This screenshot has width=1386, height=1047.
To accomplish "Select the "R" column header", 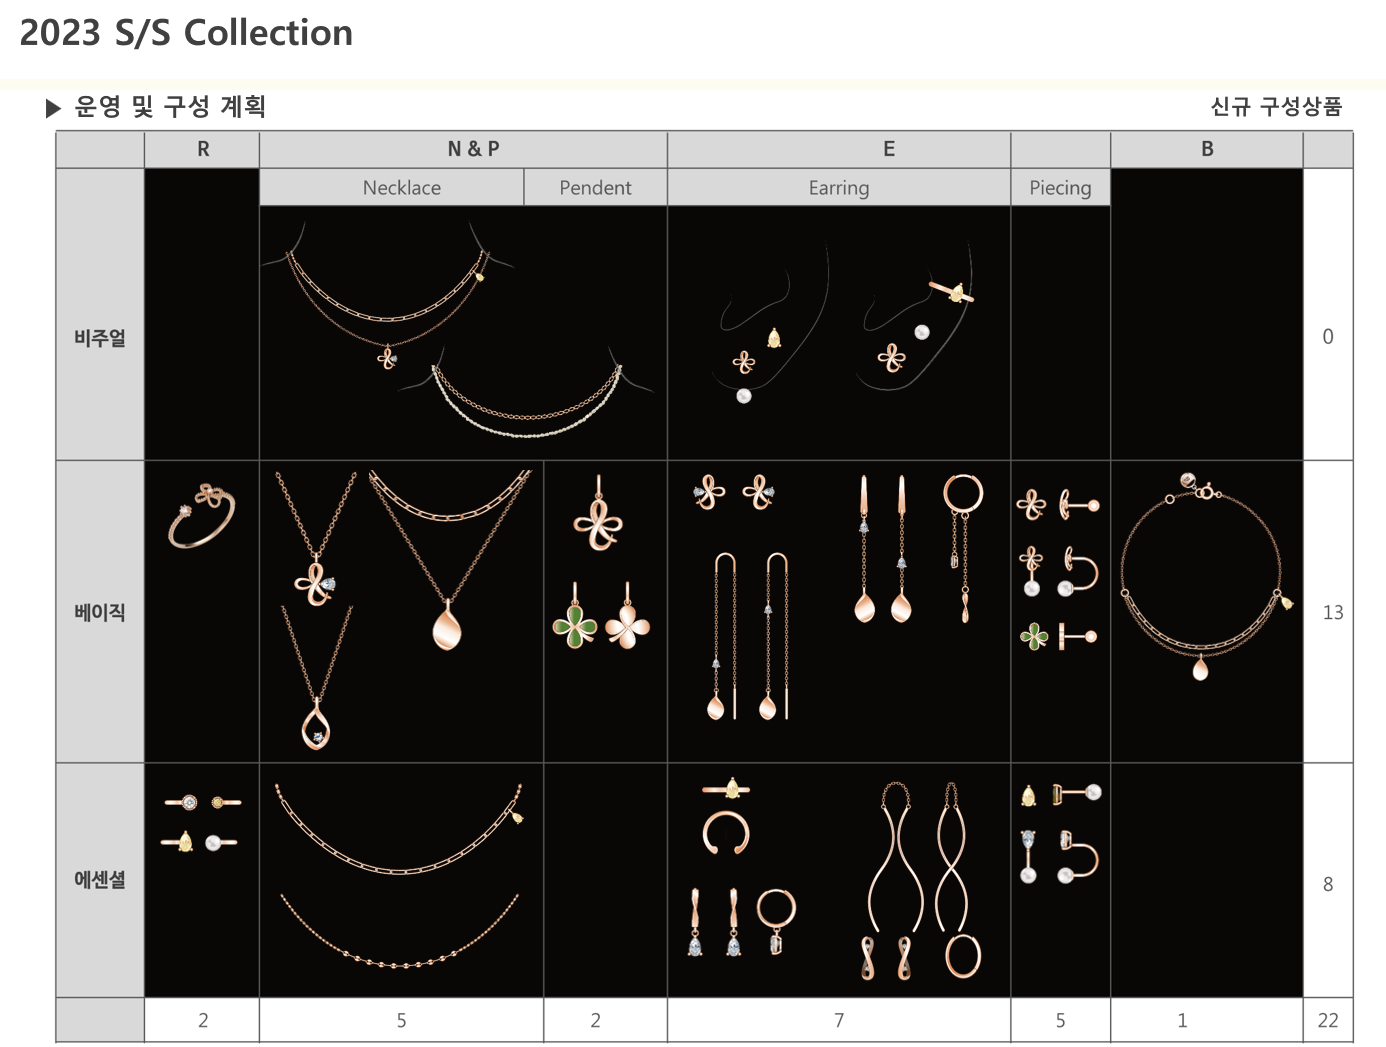I will click(203, 149).
